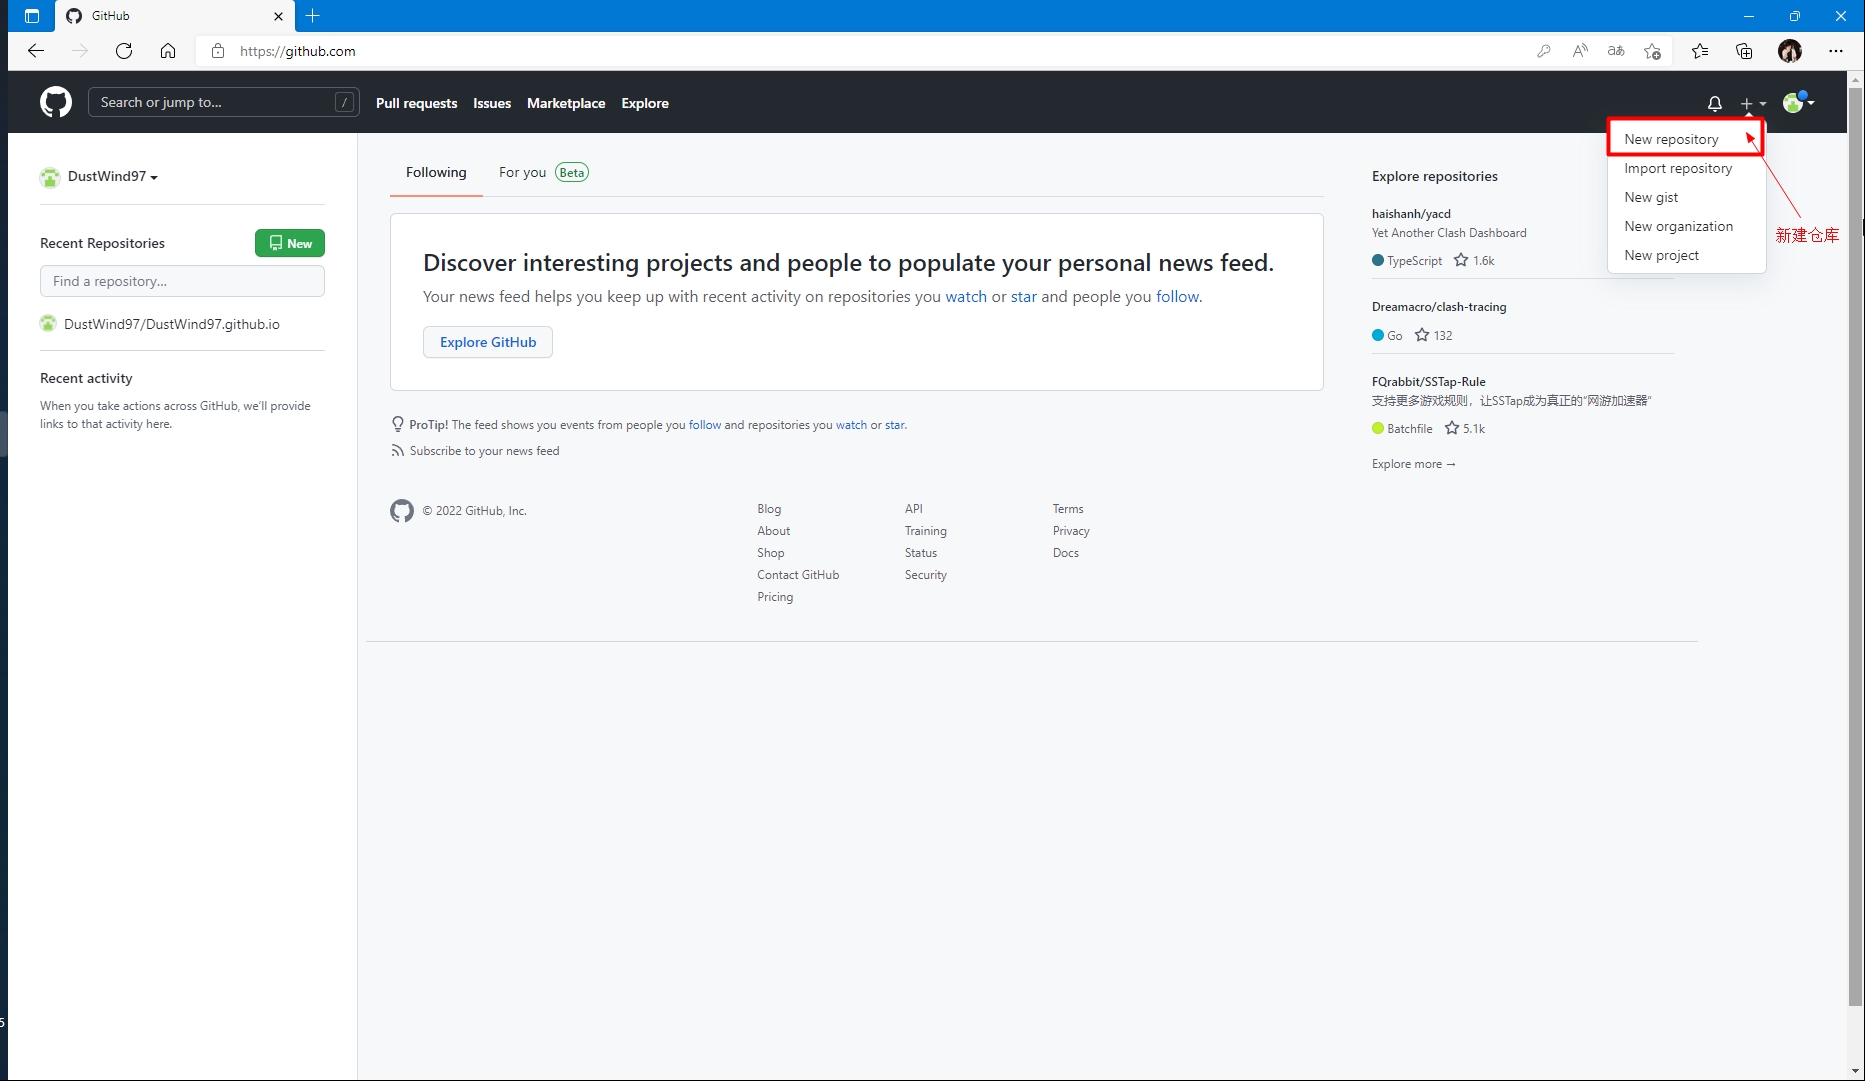1865x1081 pixels.
Task: Open haishanh/yacd repository link
Action: click(x=1411, y=214)
